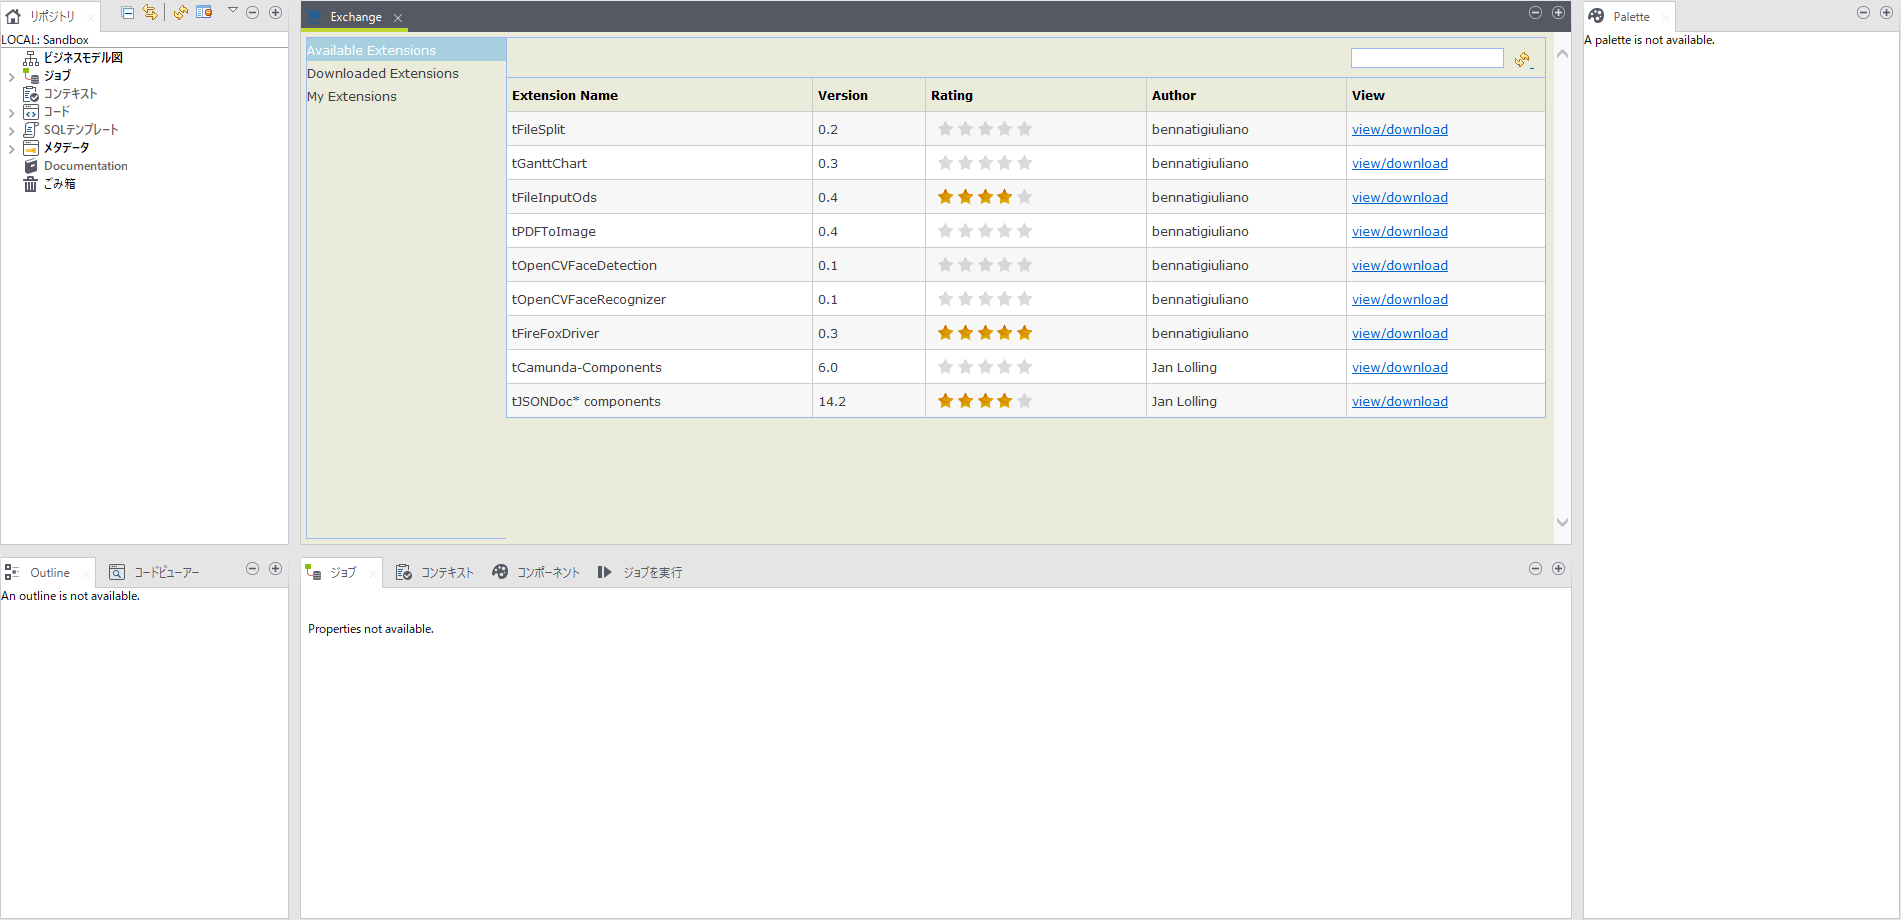Refresh the repository using the refresh icon
Screen dimensions: 1901x920
pos(181,12)
